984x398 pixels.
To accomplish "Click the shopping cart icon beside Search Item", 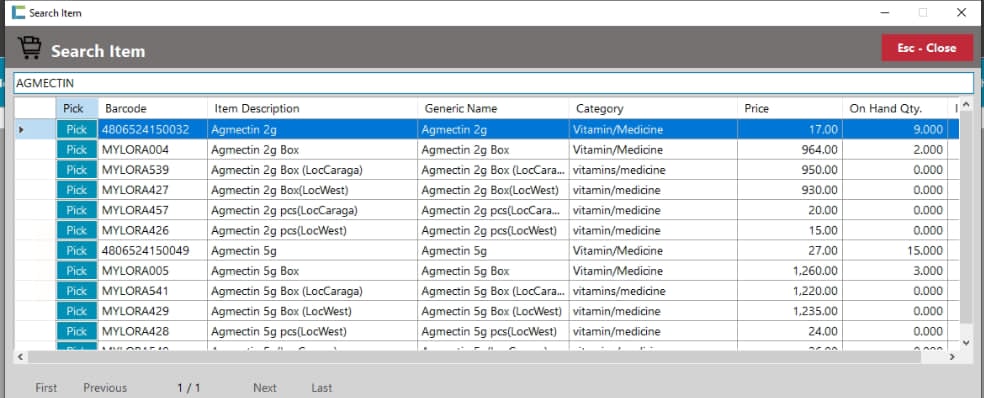I will pyautogui.click(x=29, y=48).
